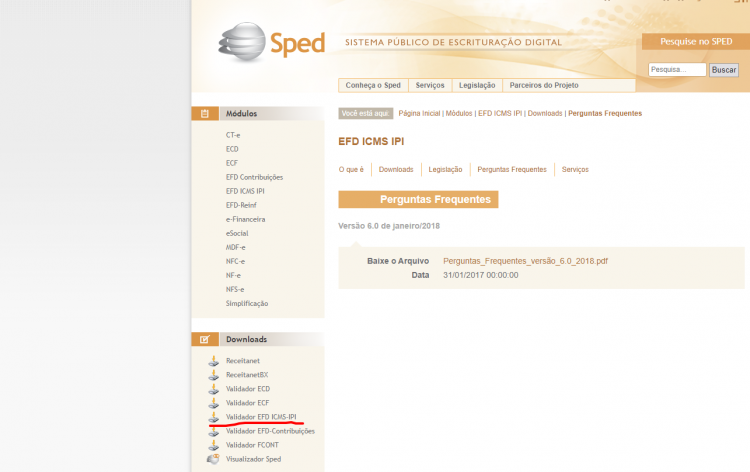Click the Buscar search button
The image size is (750, 472).
[724, 70]
